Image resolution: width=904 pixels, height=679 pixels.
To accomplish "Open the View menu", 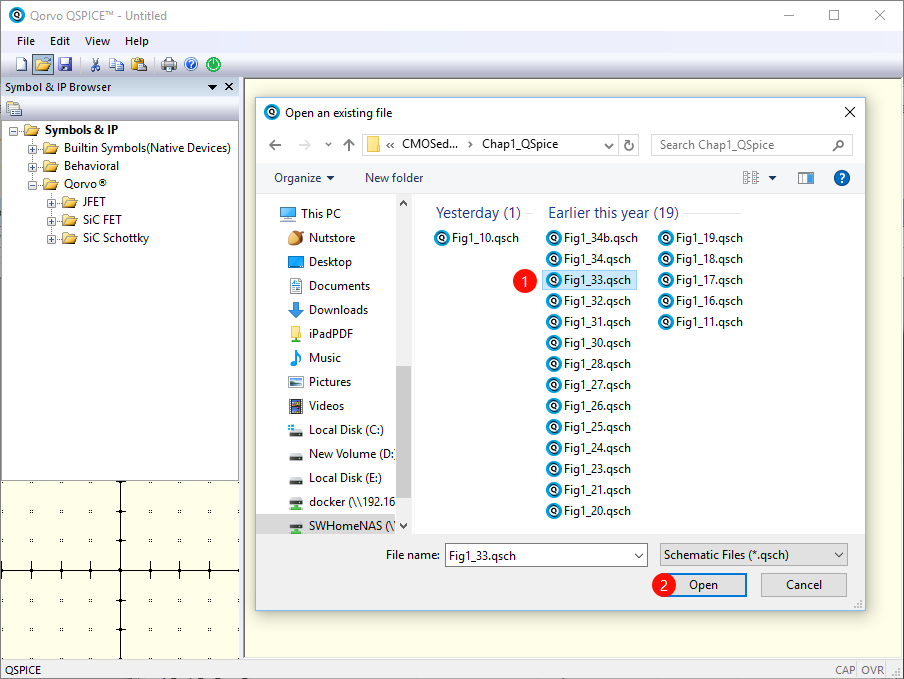I will coord(97,41).
